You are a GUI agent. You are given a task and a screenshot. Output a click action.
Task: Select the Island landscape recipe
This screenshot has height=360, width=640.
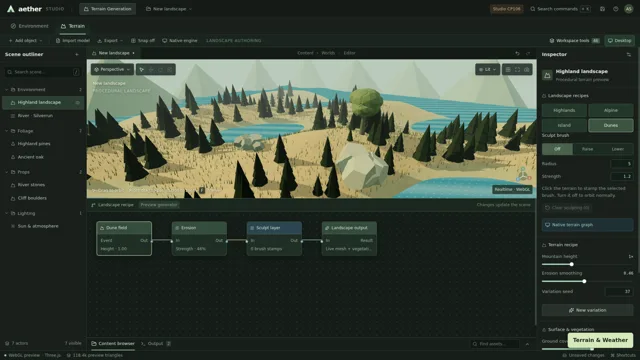(x=564, y=125)
